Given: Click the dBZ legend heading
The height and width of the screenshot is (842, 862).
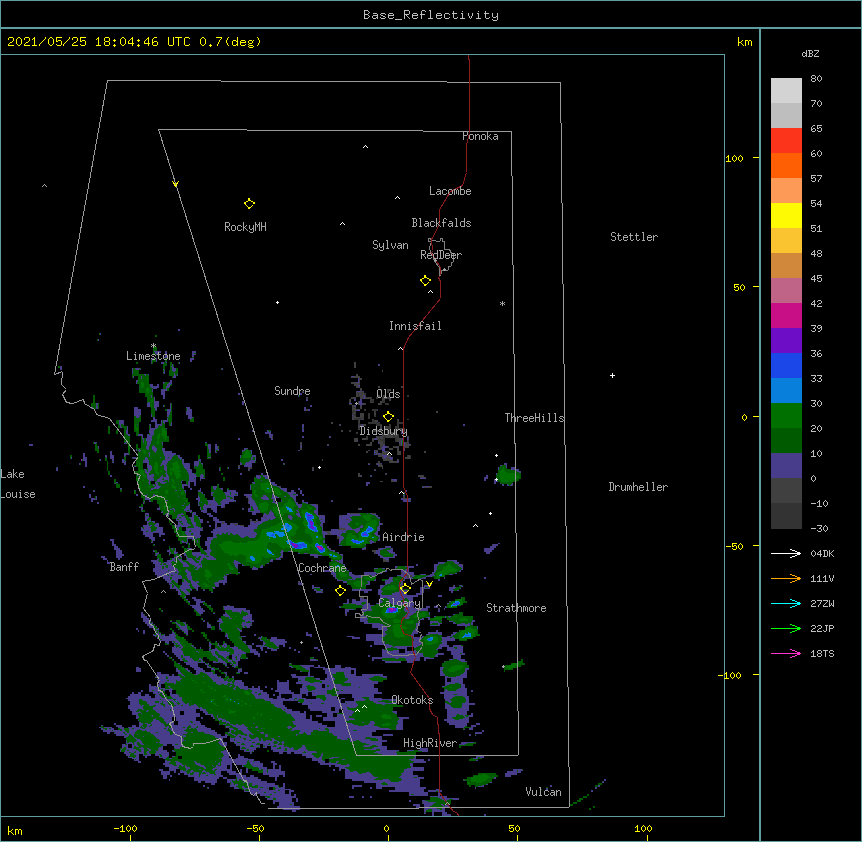Looking at the screenshot, I should click(x=810, y=54).
